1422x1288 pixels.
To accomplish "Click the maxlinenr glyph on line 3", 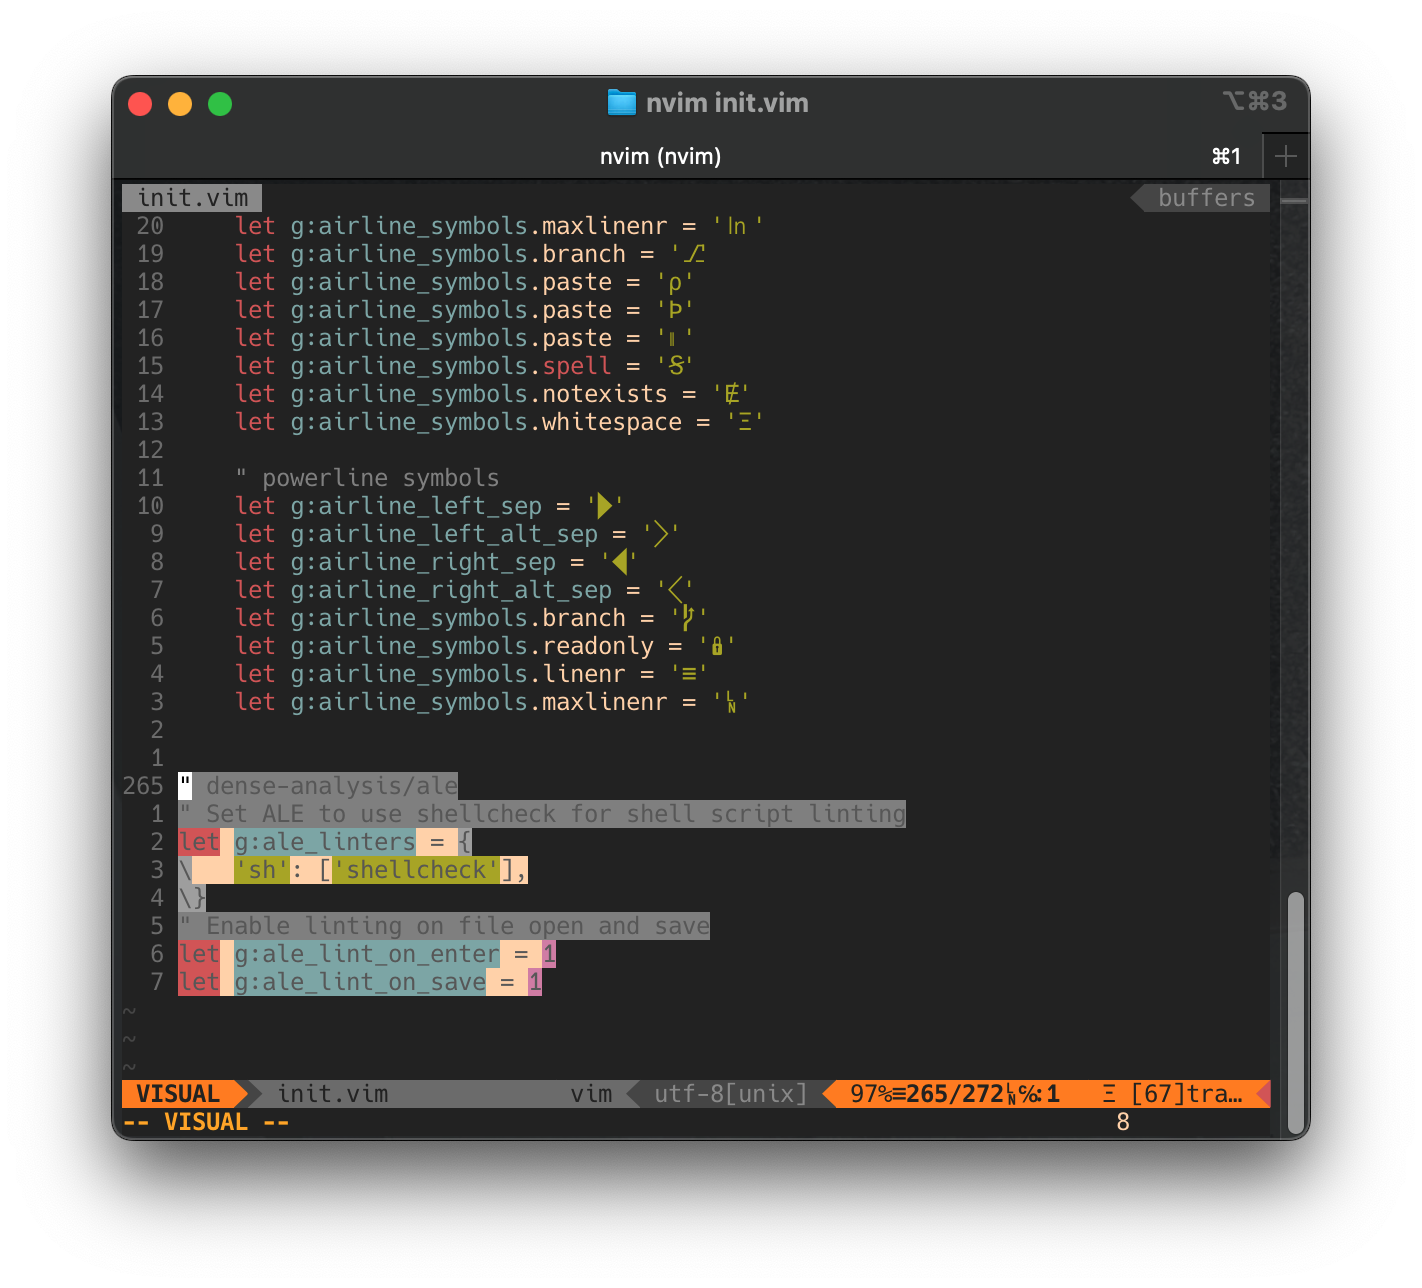I will (x=732, y=702).
